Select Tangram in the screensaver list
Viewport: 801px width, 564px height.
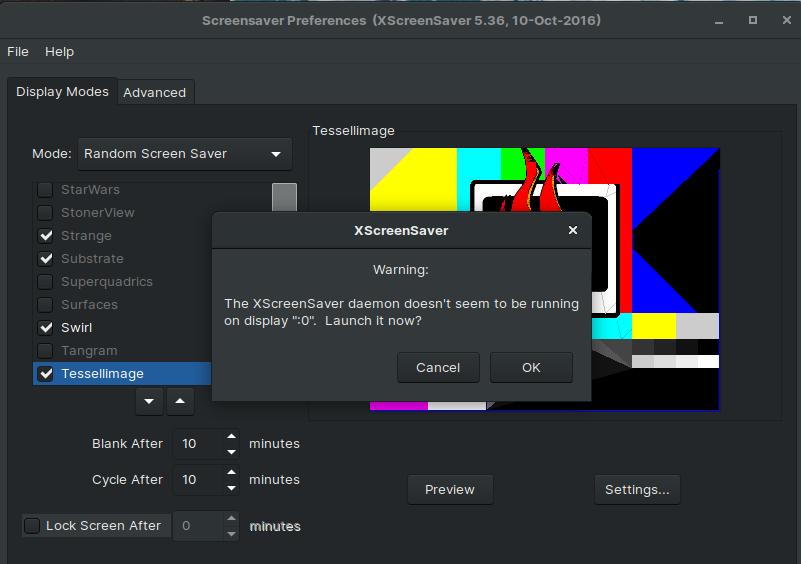(x=89, y=351)
